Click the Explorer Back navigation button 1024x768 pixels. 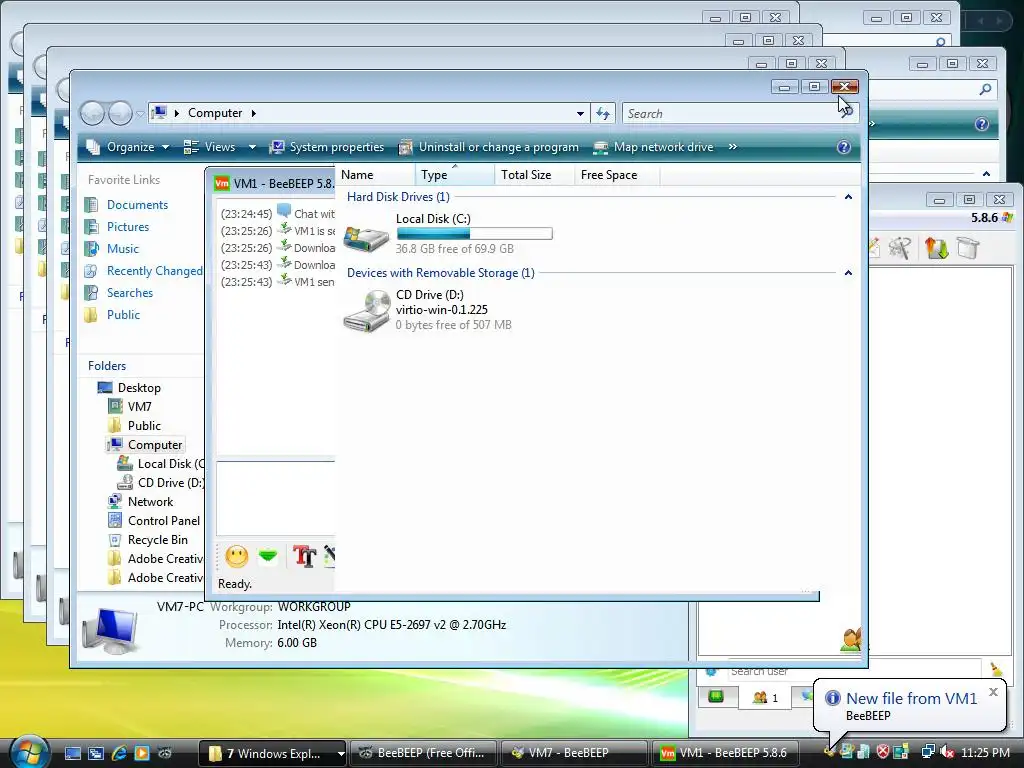[x=92, y=114]
